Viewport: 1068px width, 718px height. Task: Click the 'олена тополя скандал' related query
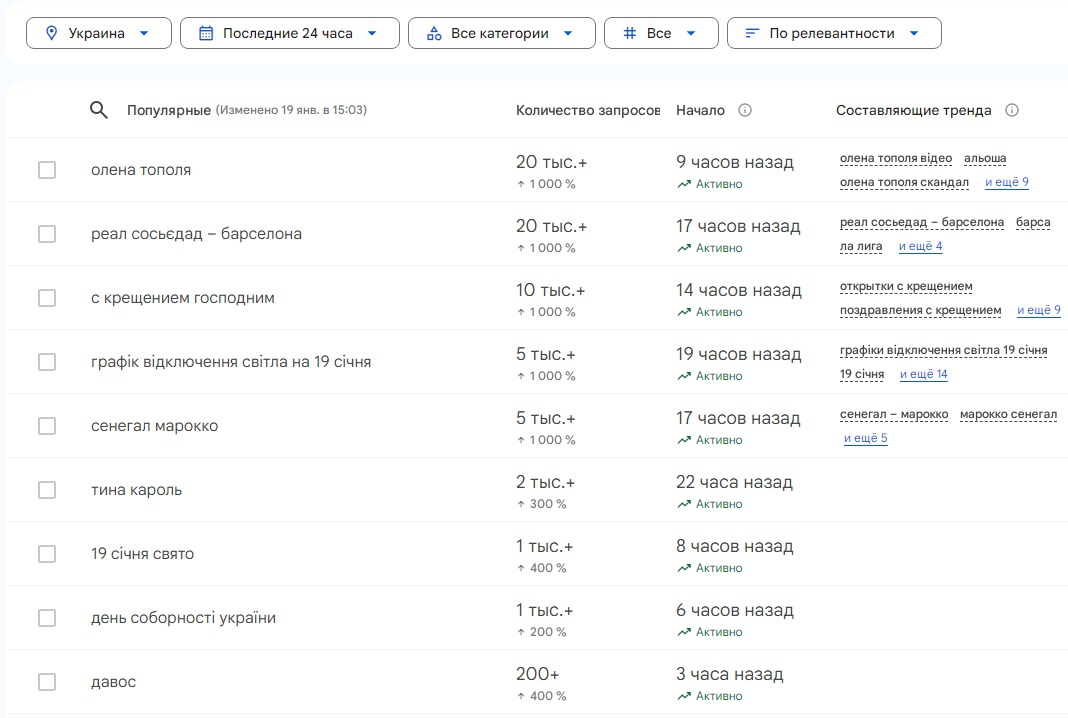pos(904,182)
